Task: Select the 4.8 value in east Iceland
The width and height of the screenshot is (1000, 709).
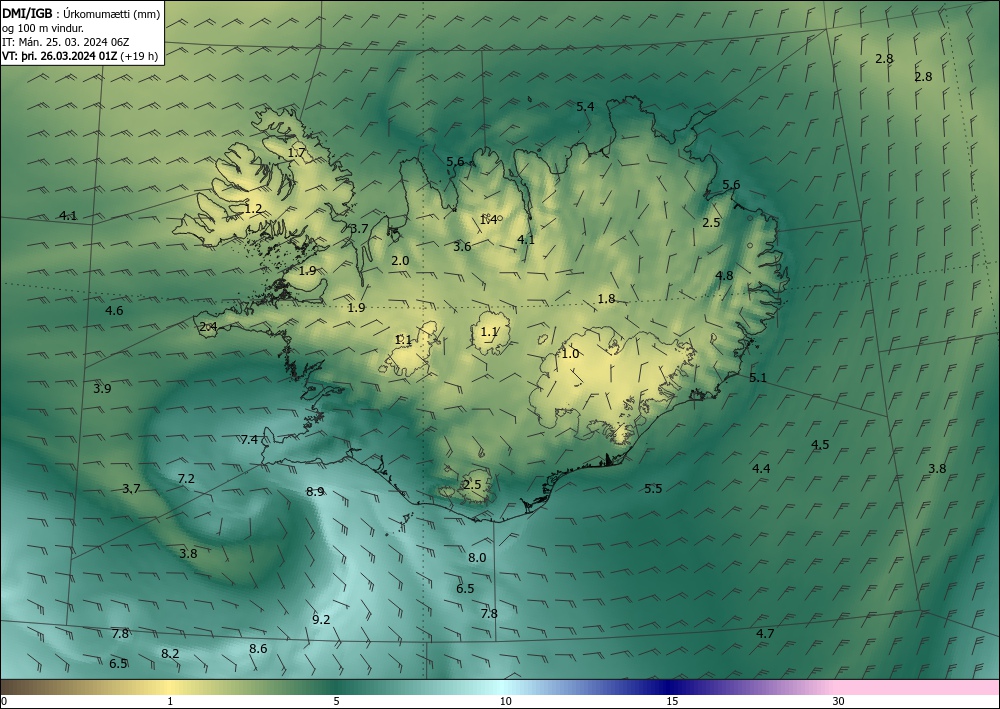Action: point(724,275)
